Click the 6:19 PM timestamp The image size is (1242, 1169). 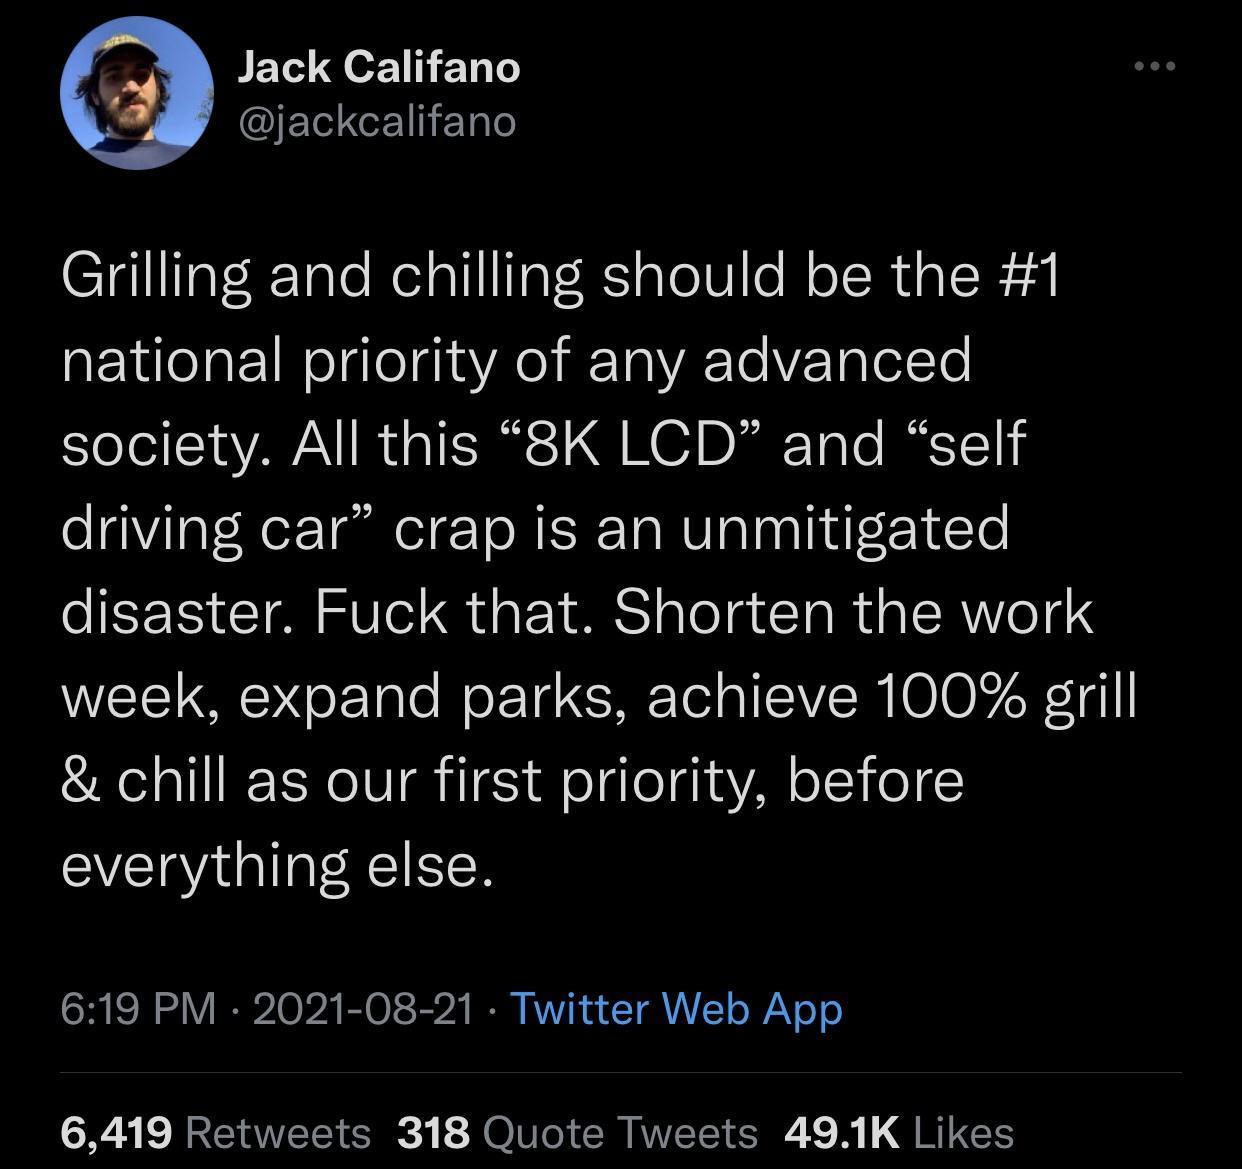click(x=138, y=1008)
